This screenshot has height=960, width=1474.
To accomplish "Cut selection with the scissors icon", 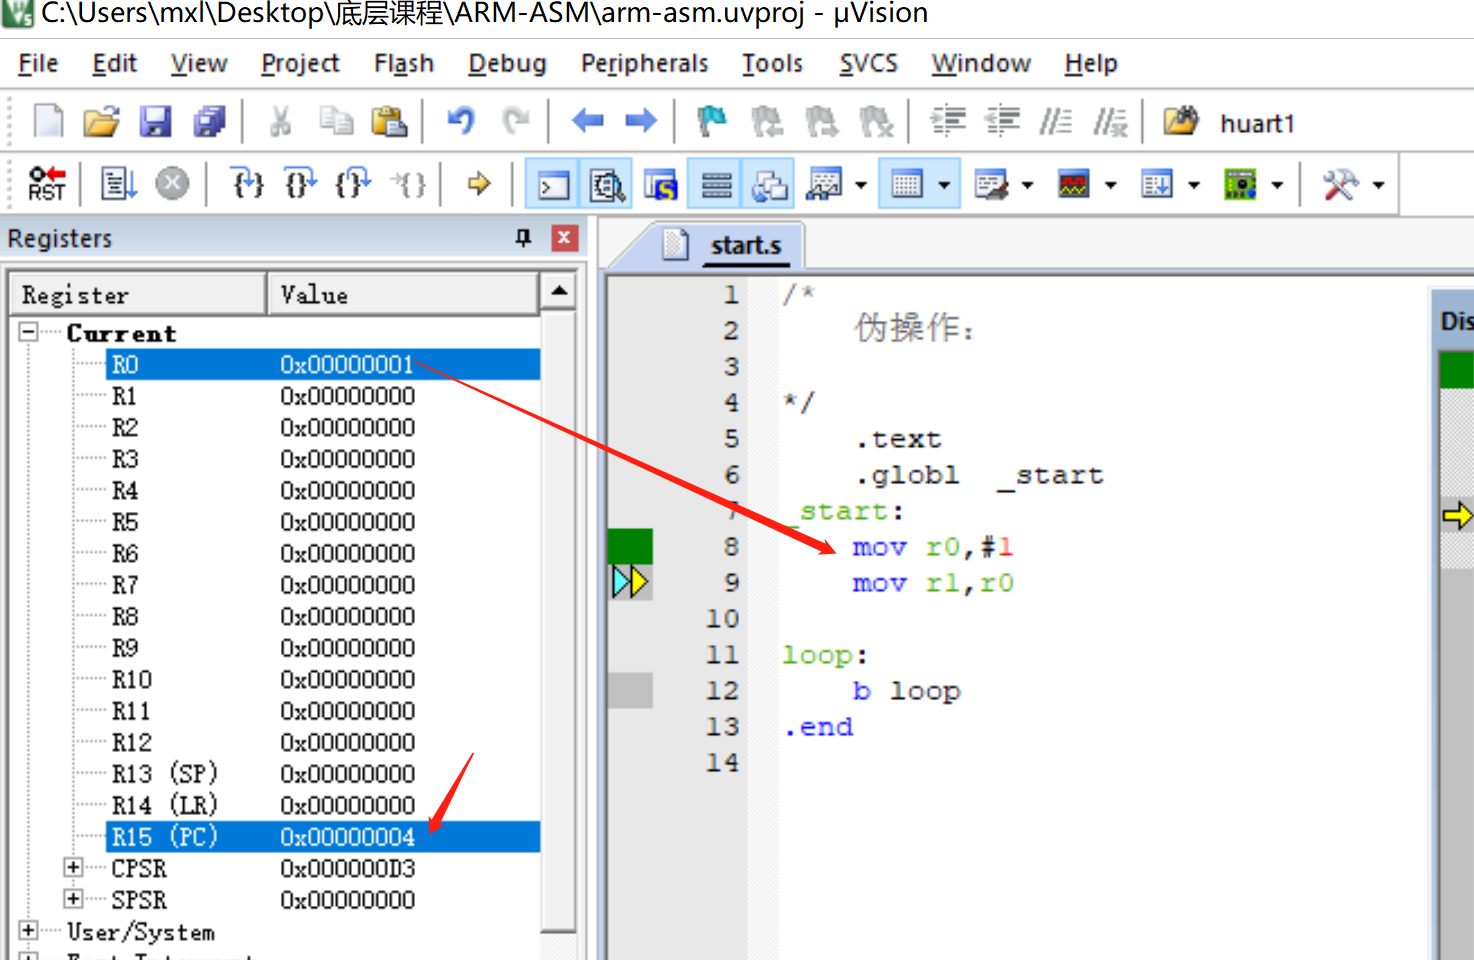I will coord(281,121).
